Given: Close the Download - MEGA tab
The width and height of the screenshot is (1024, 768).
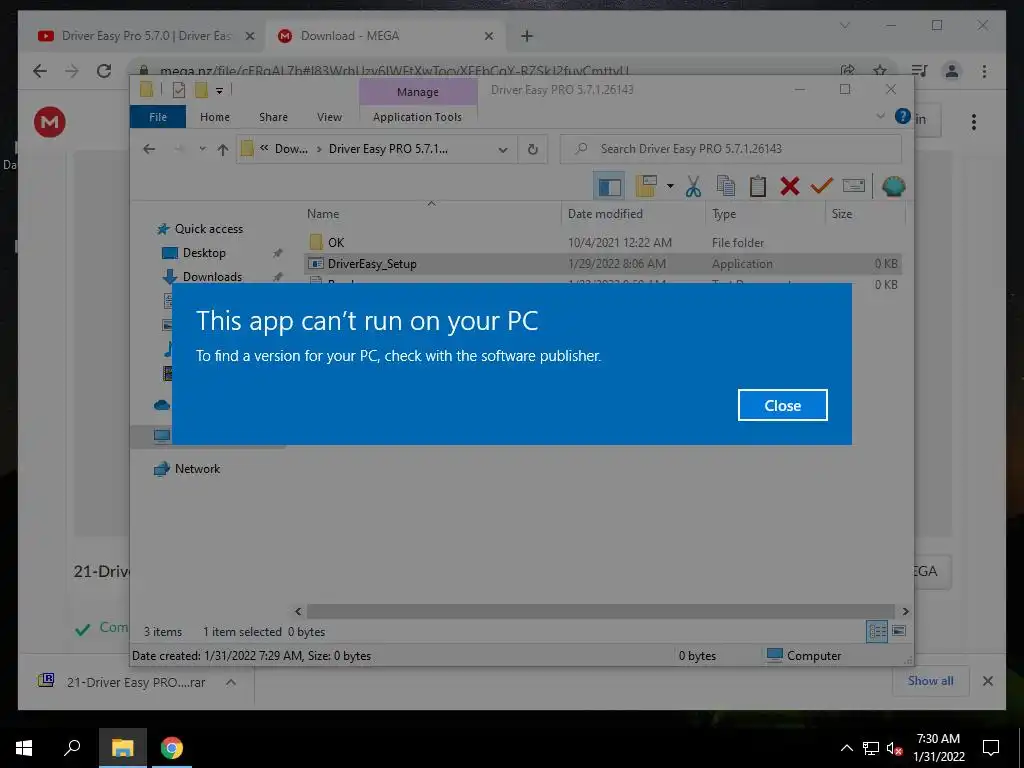Looking at the screenshot, I should 488,36.
